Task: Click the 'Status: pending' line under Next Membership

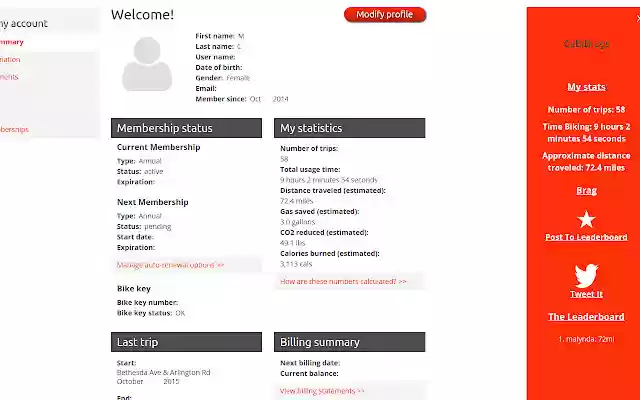Action: [x=144, y=227]
